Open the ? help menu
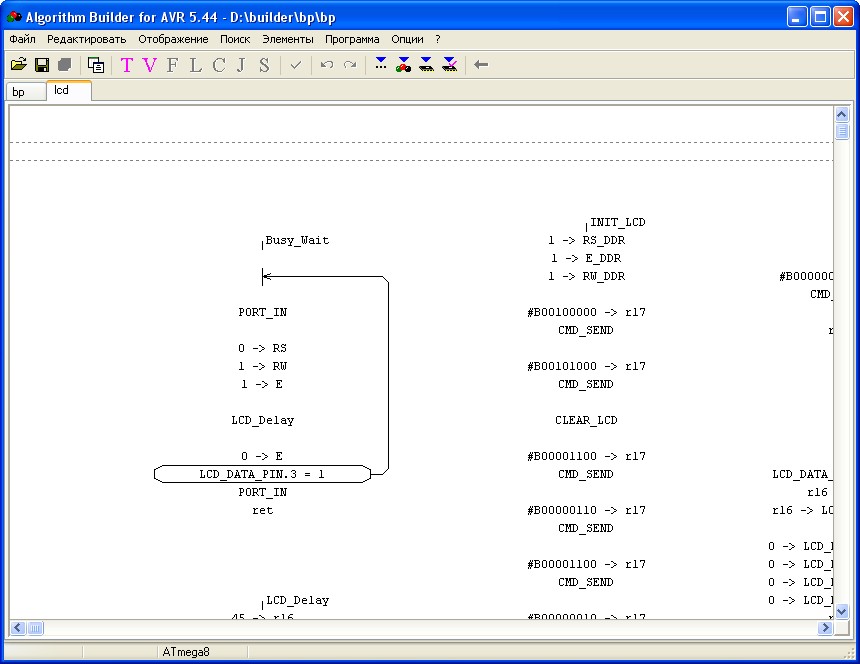860x664 pixels. click(438, 39)
